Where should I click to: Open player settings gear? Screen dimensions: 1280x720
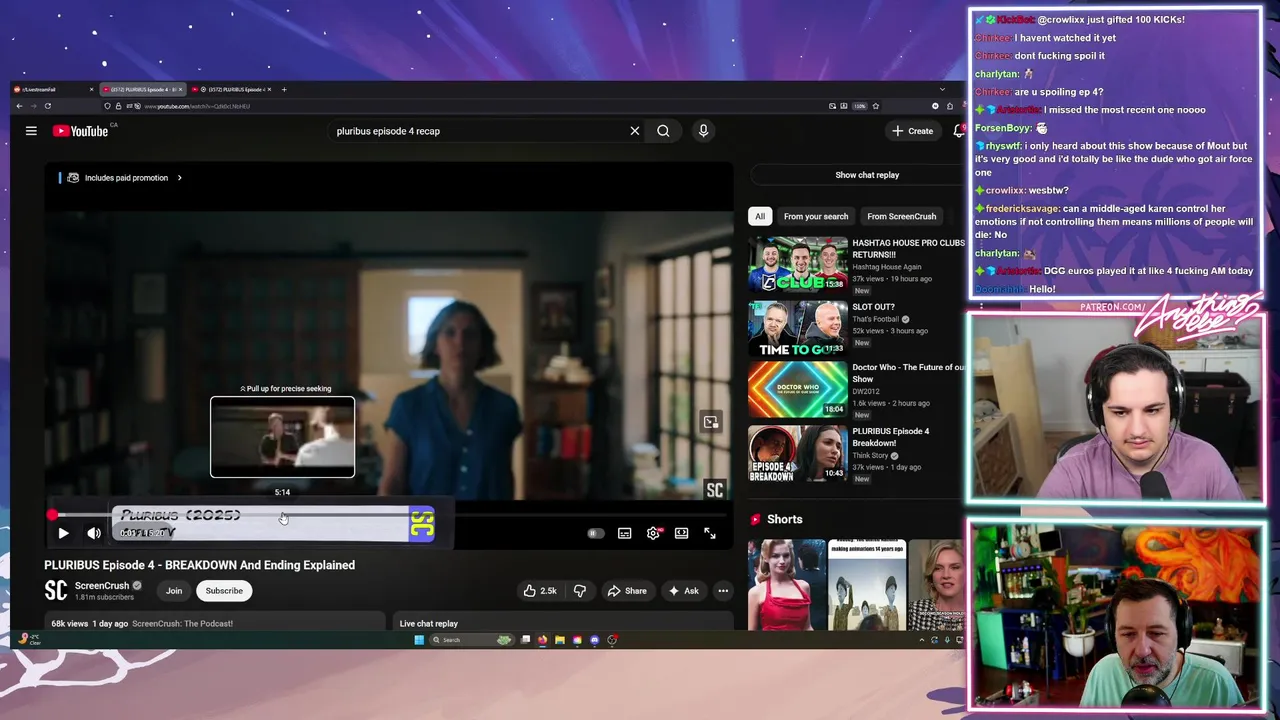(x=653, y=533)
